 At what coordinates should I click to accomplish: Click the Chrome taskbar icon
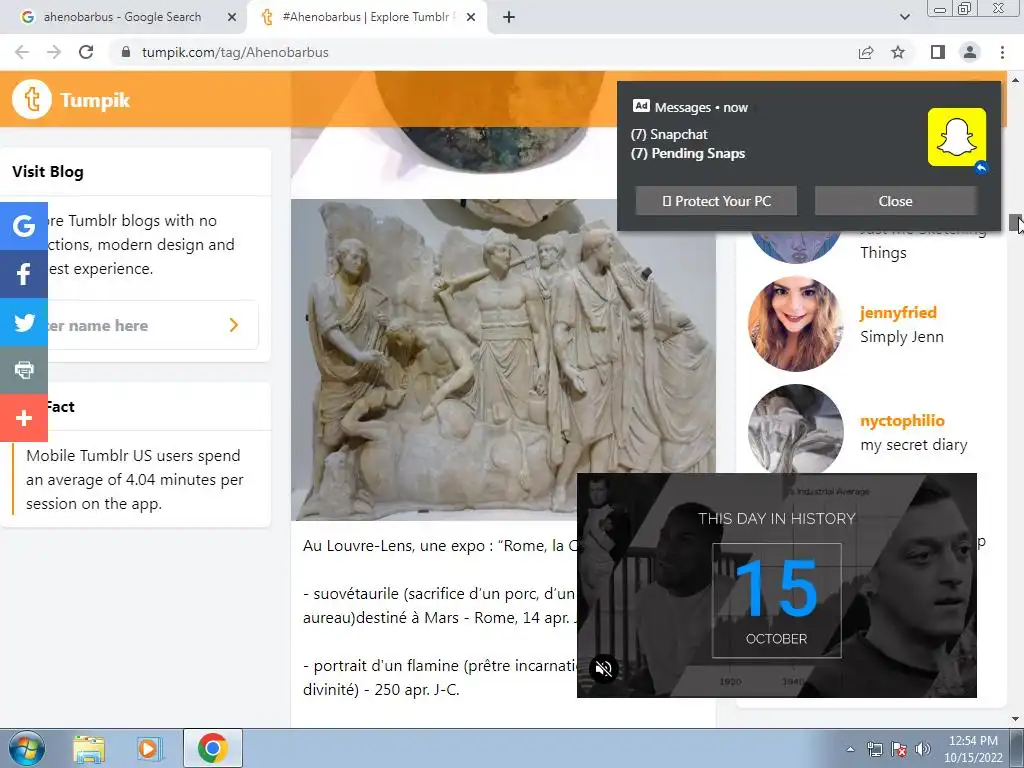(213, 748)
